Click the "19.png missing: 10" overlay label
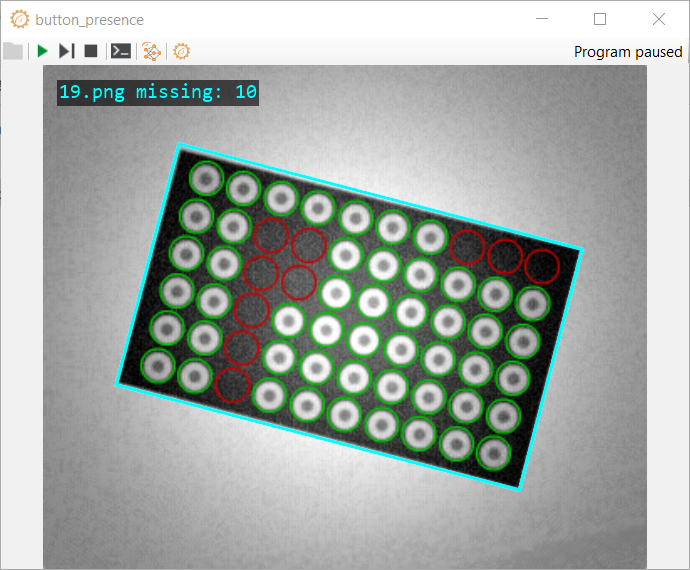 coord(158,92)
